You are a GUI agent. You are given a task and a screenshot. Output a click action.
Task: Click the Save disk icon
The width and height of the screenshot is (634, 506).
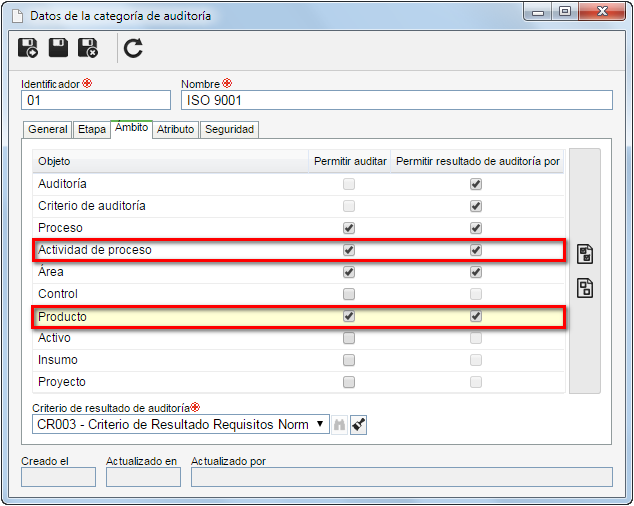tap(58, 48)
